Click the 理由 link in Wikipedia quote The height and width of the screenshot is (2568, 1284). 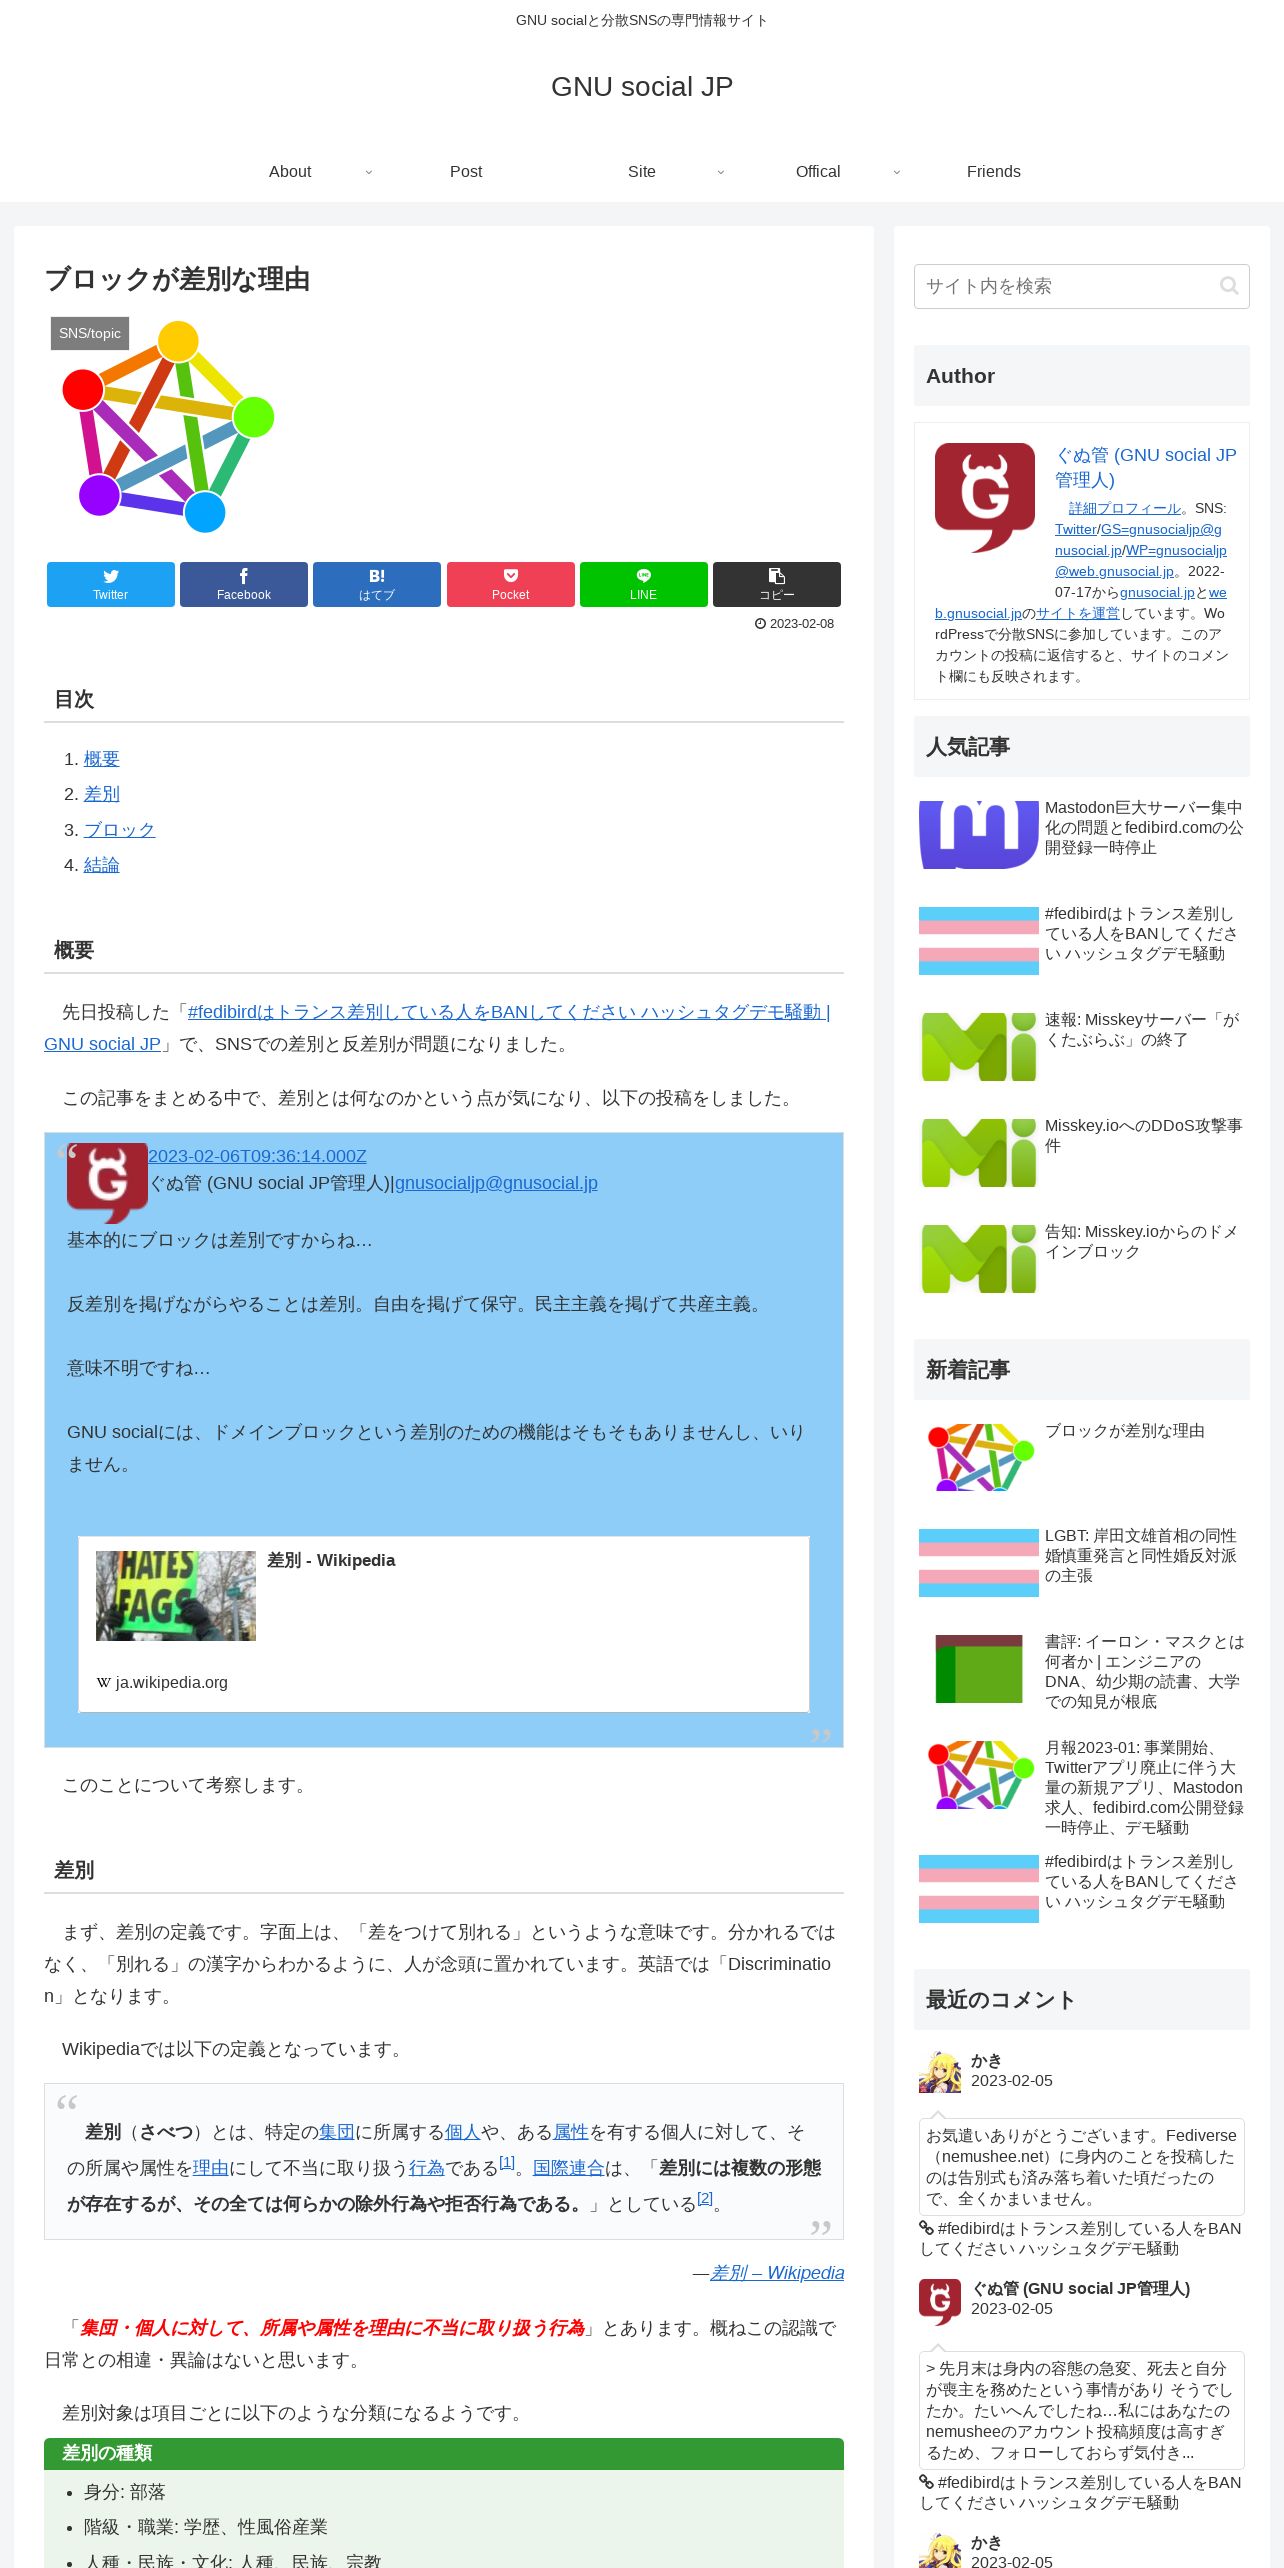211,2168
